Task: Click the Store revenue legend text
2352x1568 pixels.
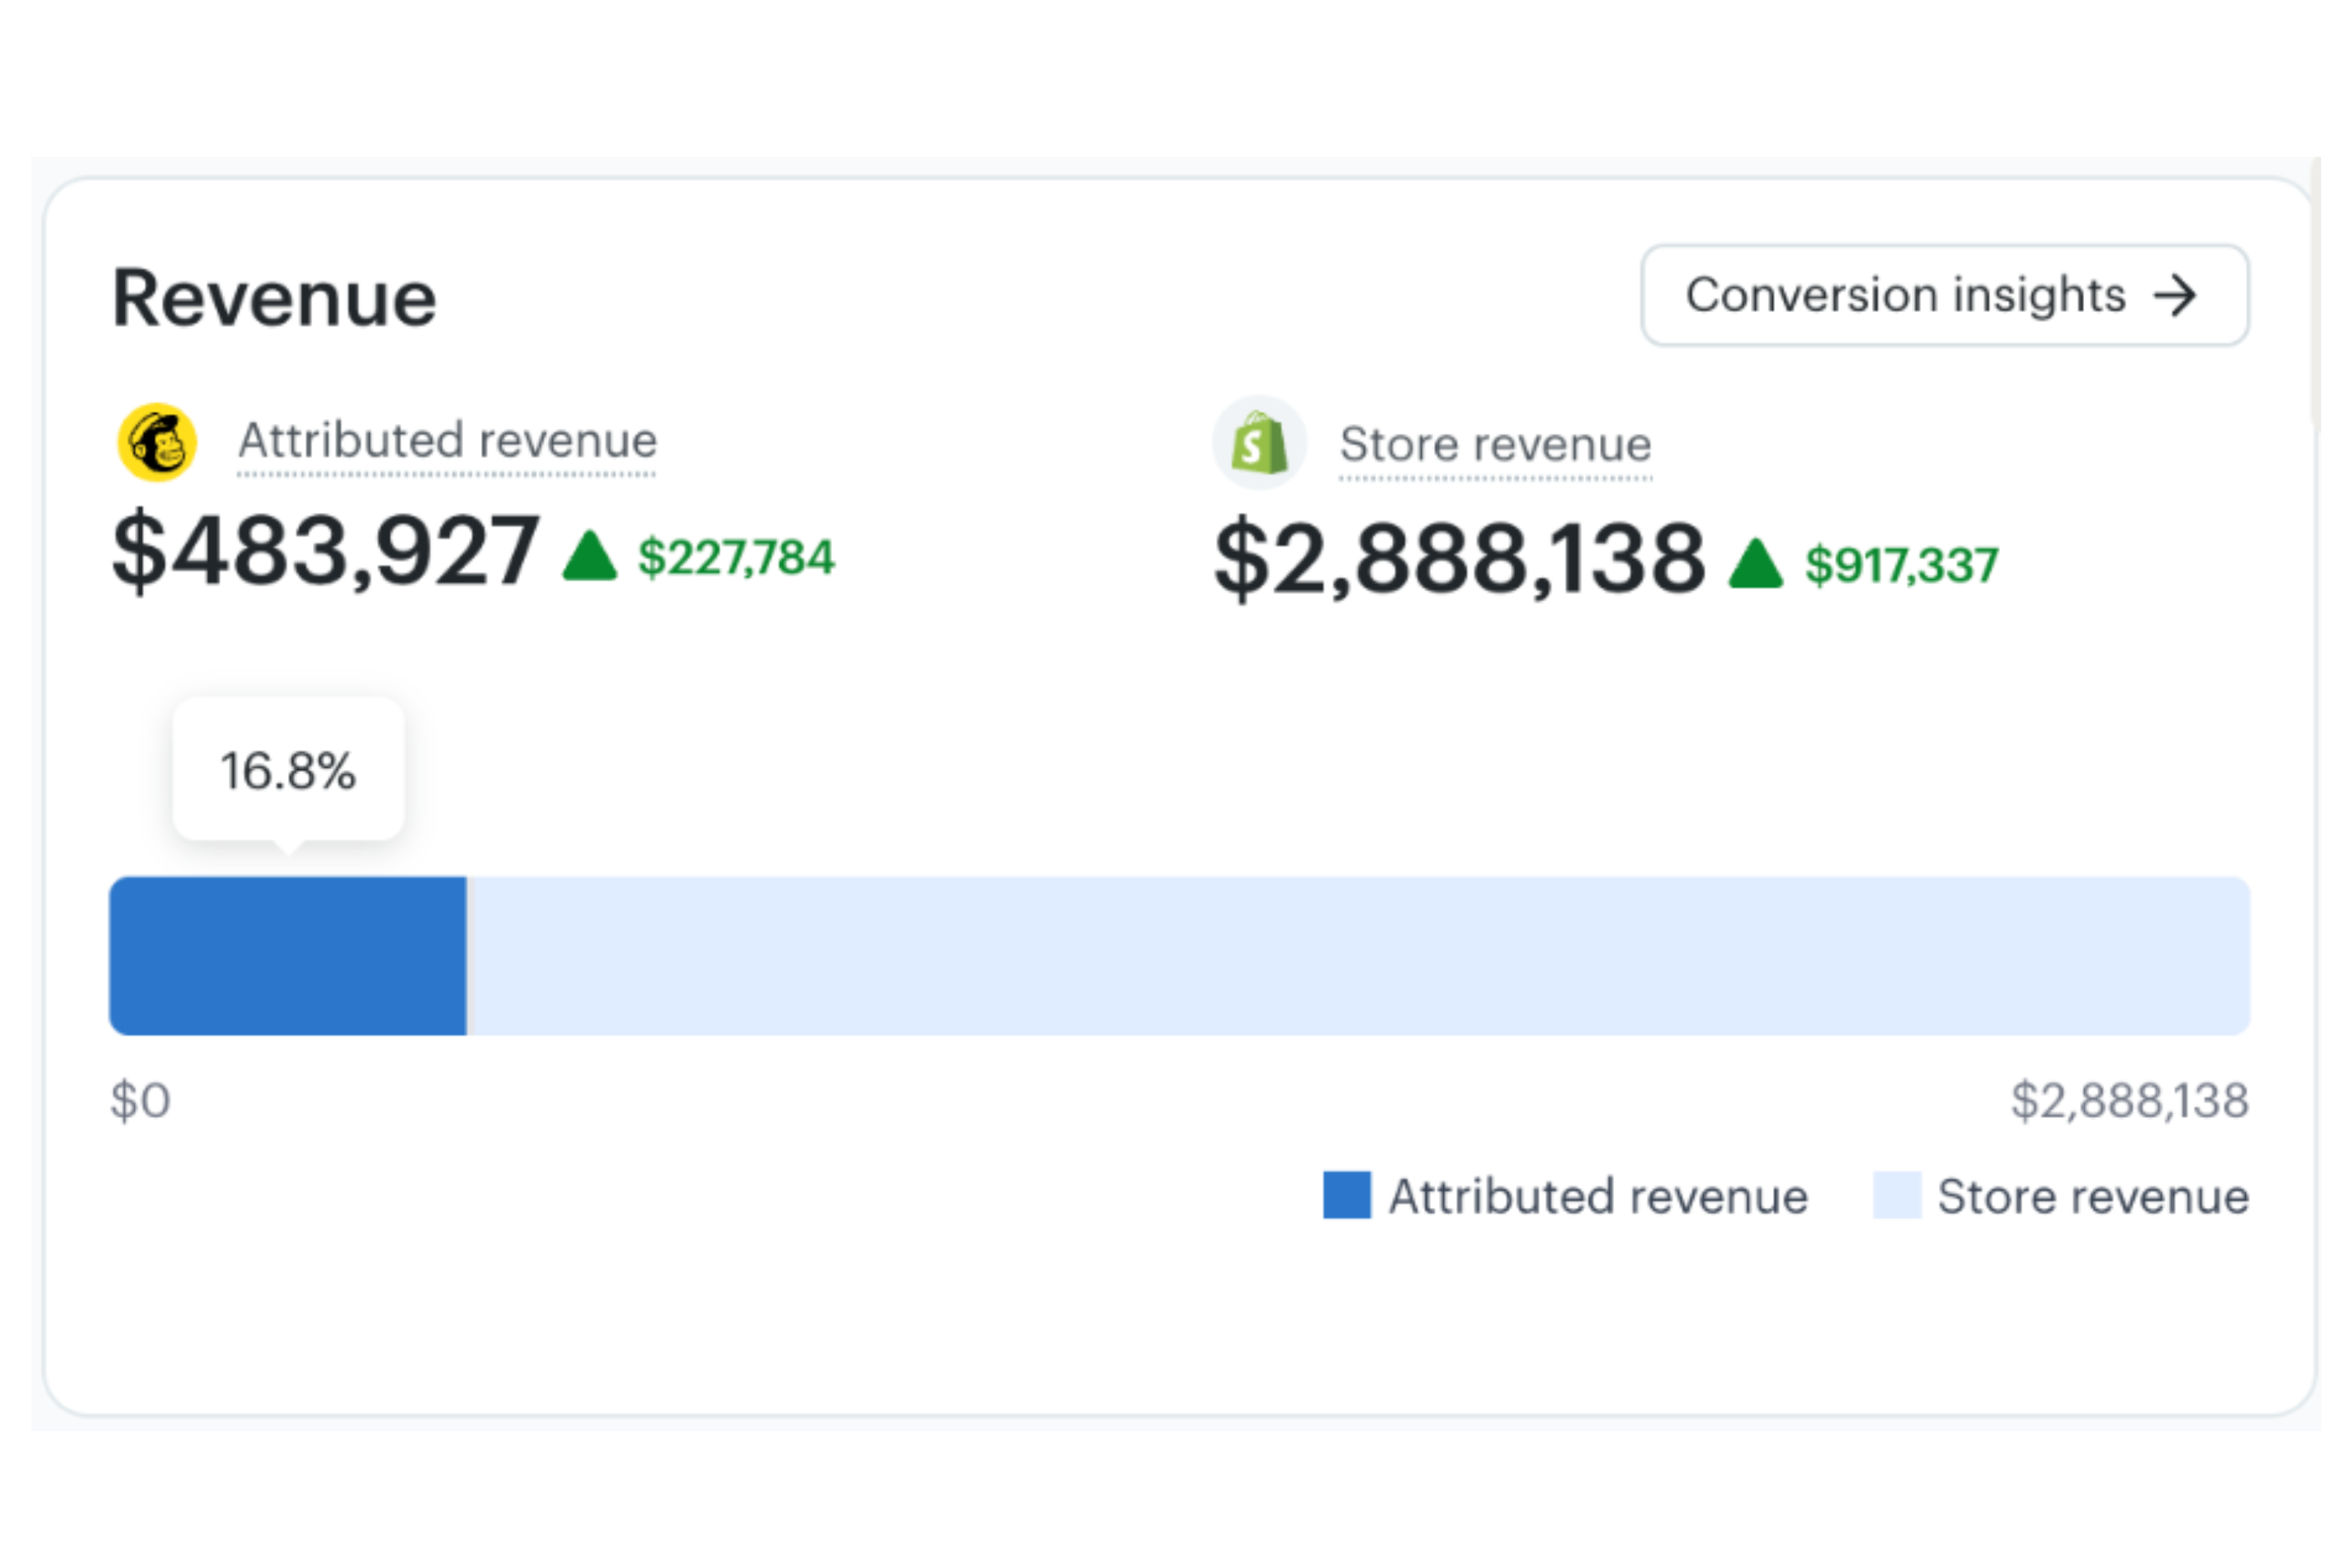Action: pyautogui.click(x=2093, y=1196)
